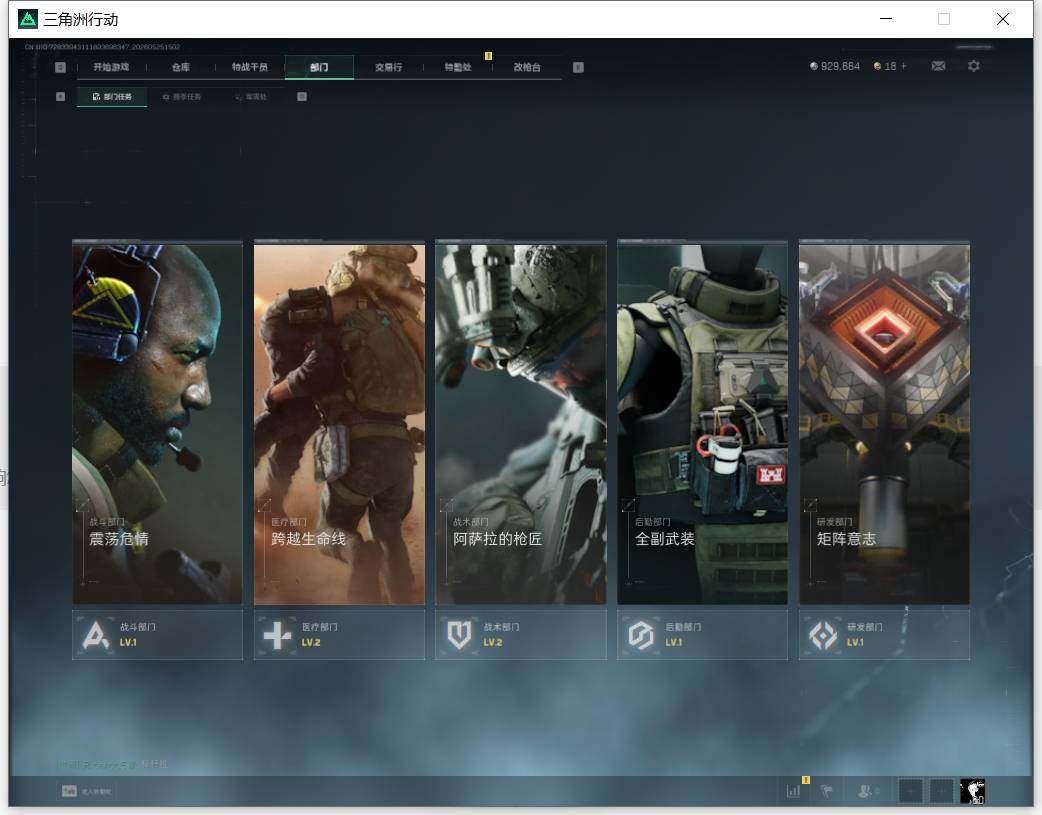Viewport: 1042px width, 815px height.
Task: Select the 部门 tab
Action: point(319,67)
